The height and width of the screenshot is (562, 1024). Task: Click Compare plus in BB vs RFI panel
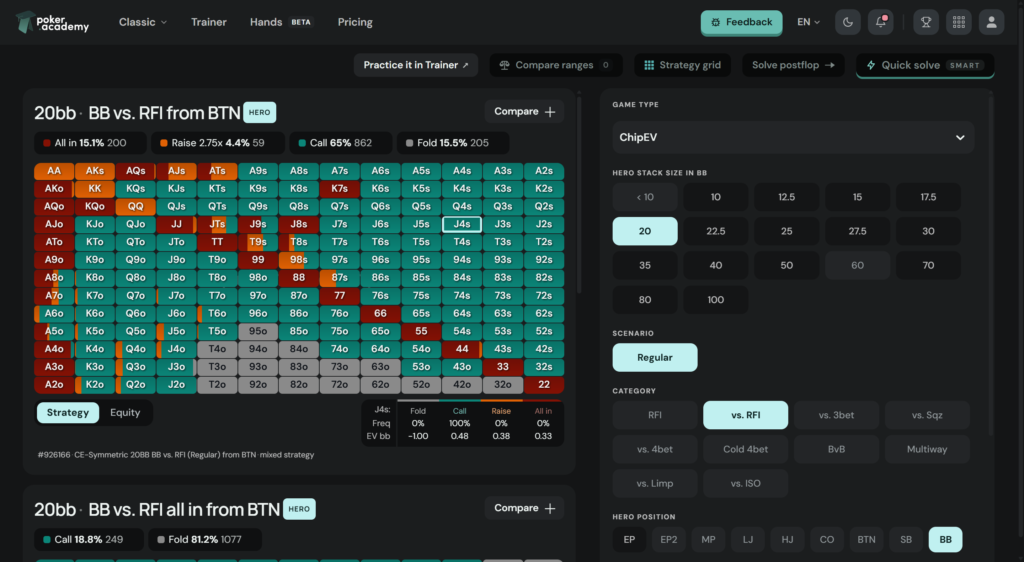point(524,112)
